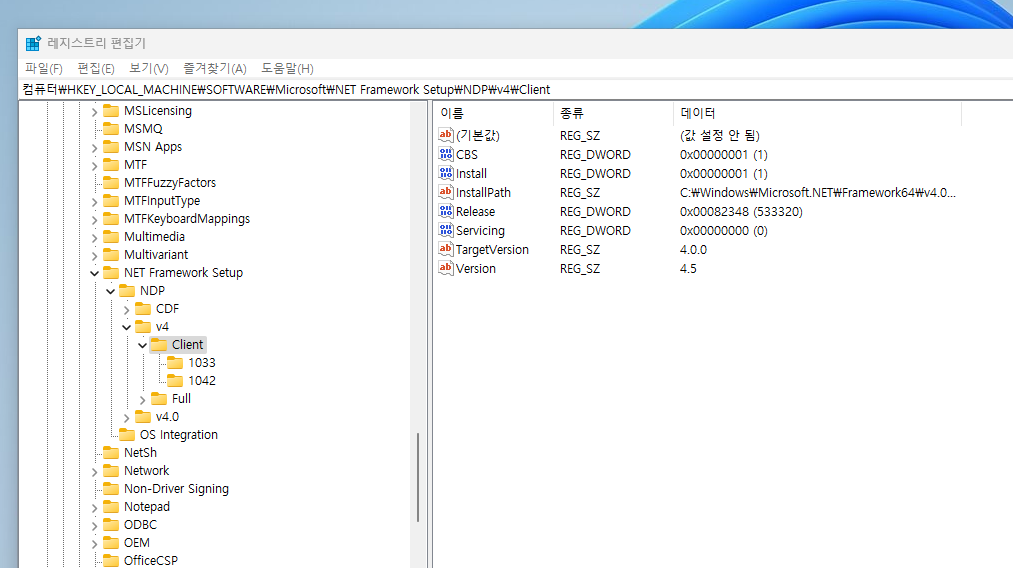Select the Release DWORD value icon
Viewport: 1013px width, 568px height.
click(446, 211)
